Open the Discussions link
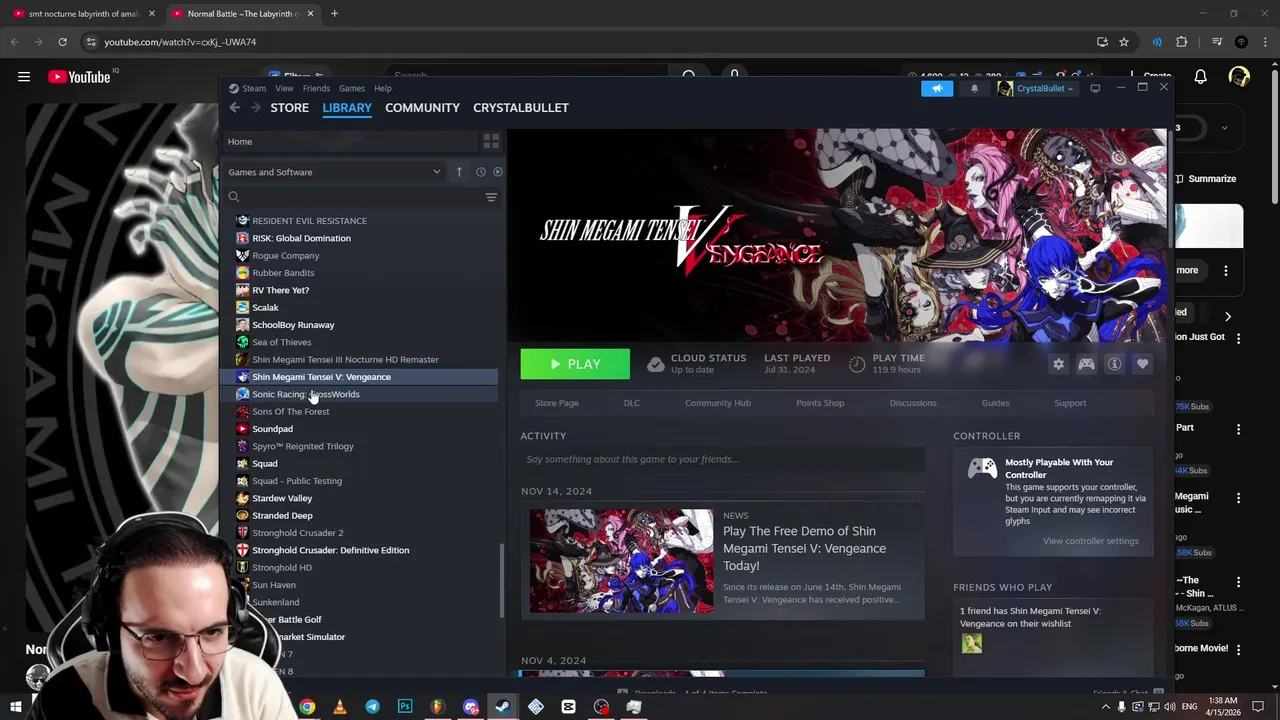 point(913,403)
